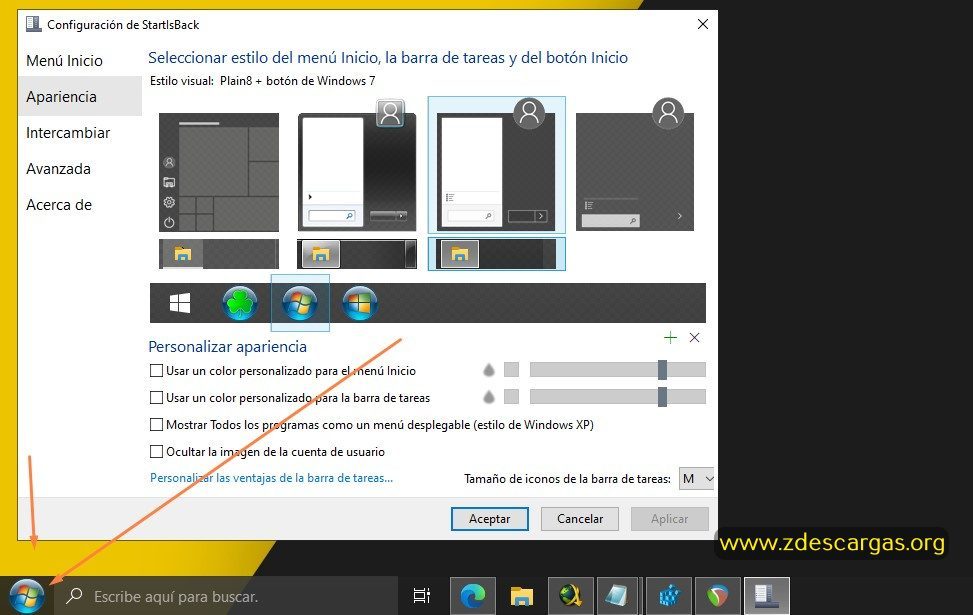973x615 pixels.
Task: Enable custom color for the barra de tareas
Action: (156, 397)
